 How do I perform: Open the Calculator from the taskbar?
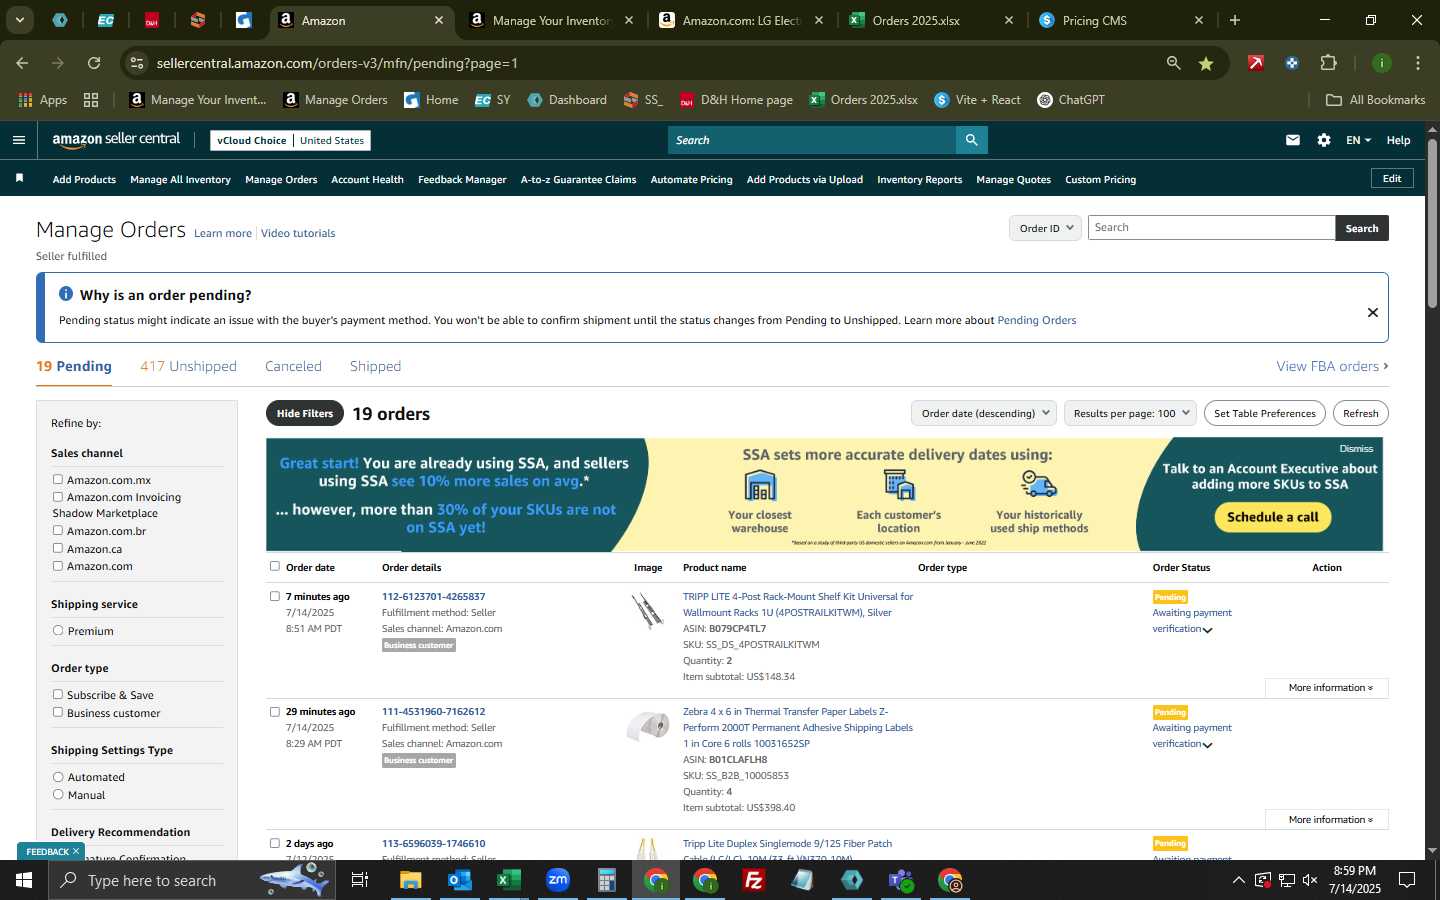coord(607,880)
